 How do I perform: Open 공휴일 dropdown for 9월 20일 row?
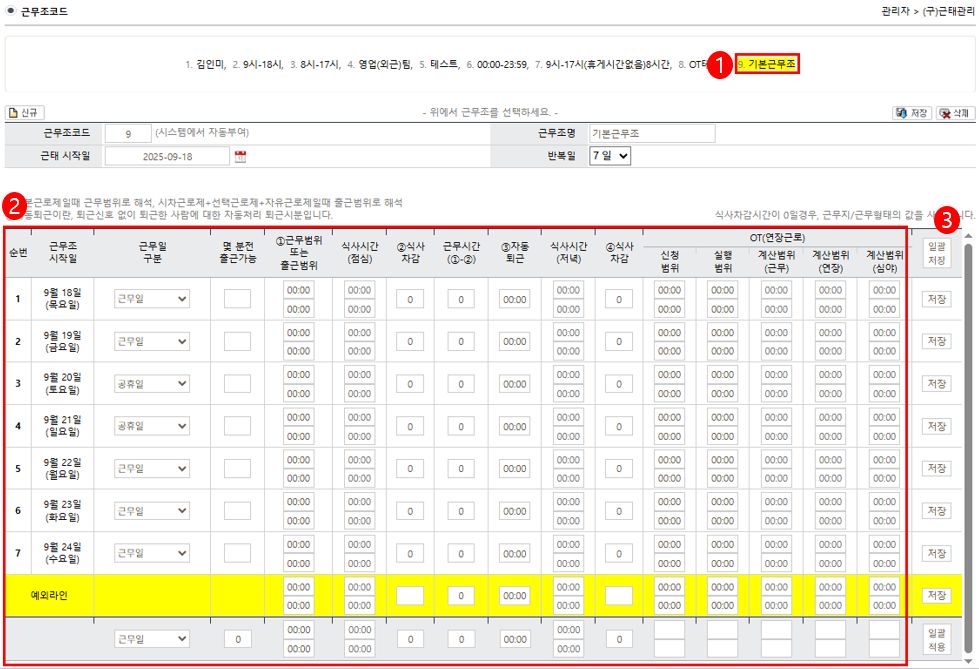click(151, 384)
